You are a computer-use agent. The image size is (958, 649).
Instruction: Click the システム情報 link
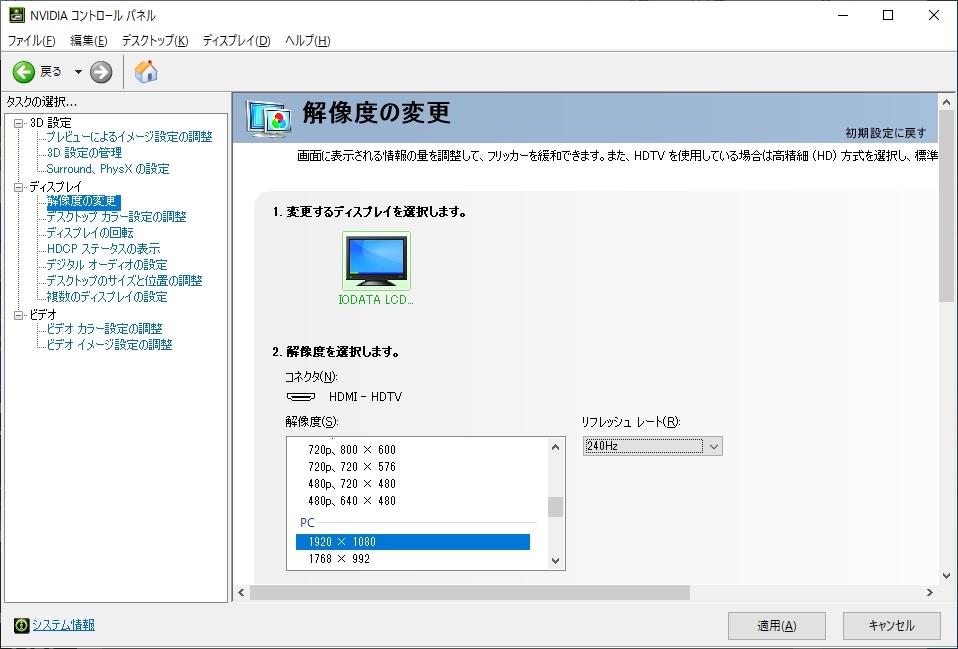click(x=64, y=625)
